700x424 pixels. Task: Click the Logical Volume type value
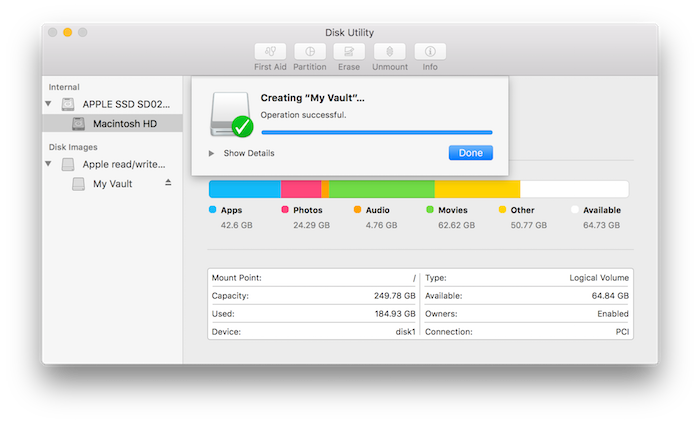pyautogui.click(x=599, y=278)
